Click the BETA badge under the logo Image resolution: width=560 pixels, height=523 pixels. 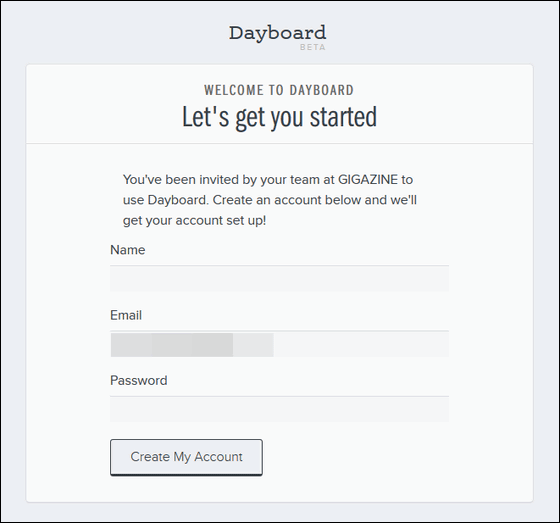(312, 47)
